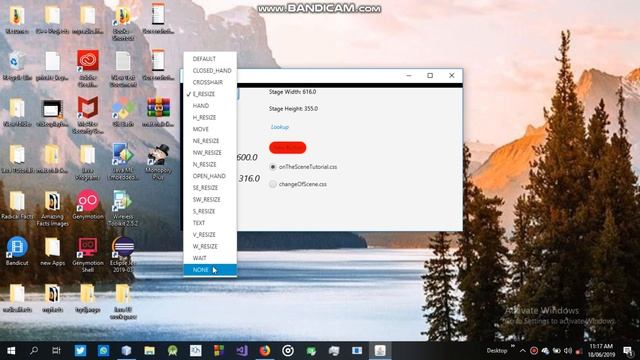The height and width of the screenshot is (360, 640).
Task: Open the Windows Start menu
Action: point(11,351)
